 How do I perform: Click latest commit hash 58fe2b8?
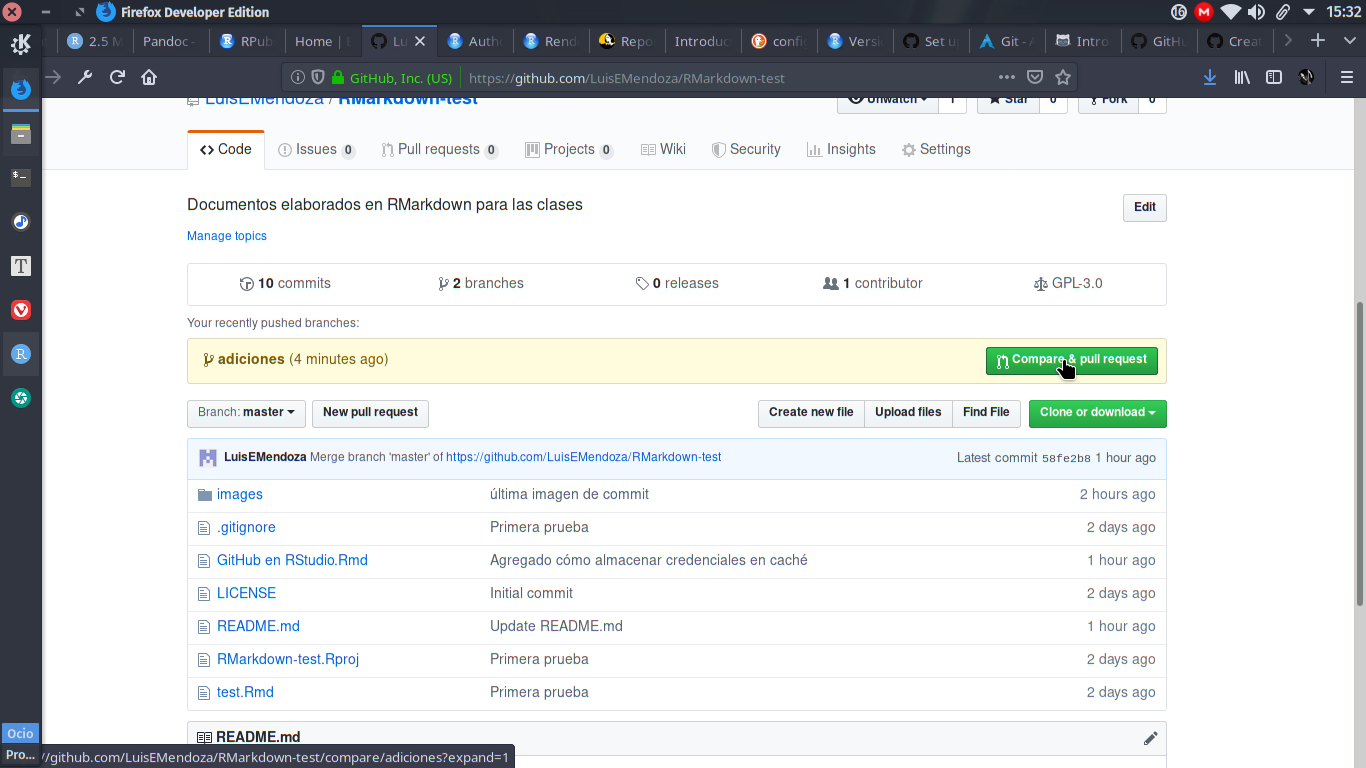point(1066,458)
